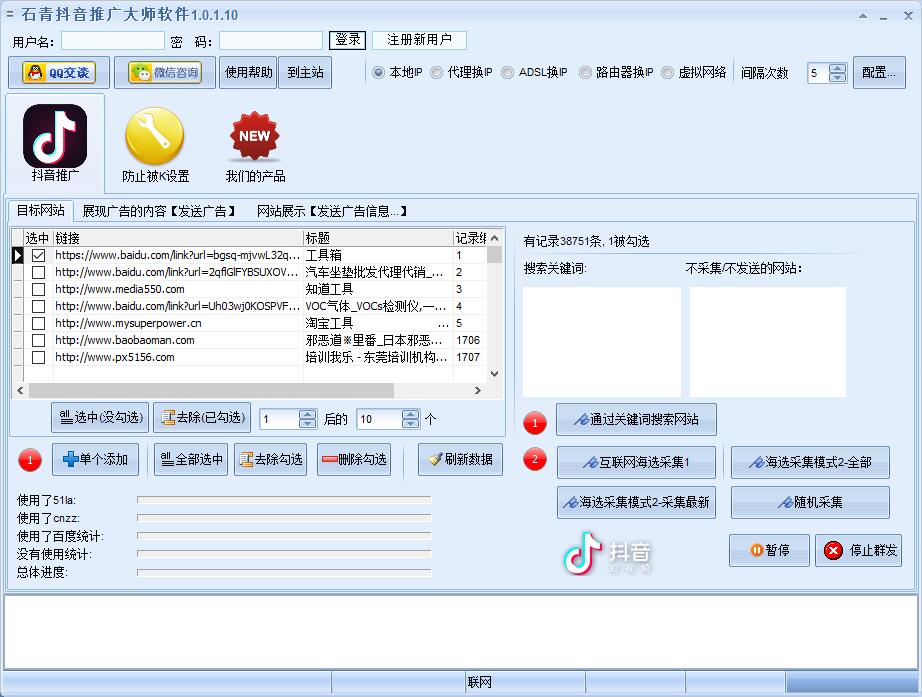Click 单个添加 plus button
Screen dimensions: 922x697
95,459
